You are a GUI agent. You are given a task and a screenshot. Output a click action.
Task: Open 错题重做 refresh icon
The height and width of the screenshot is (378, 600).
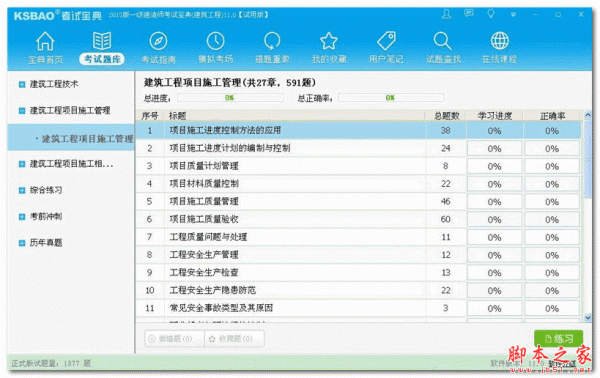(x=272, y=41)
